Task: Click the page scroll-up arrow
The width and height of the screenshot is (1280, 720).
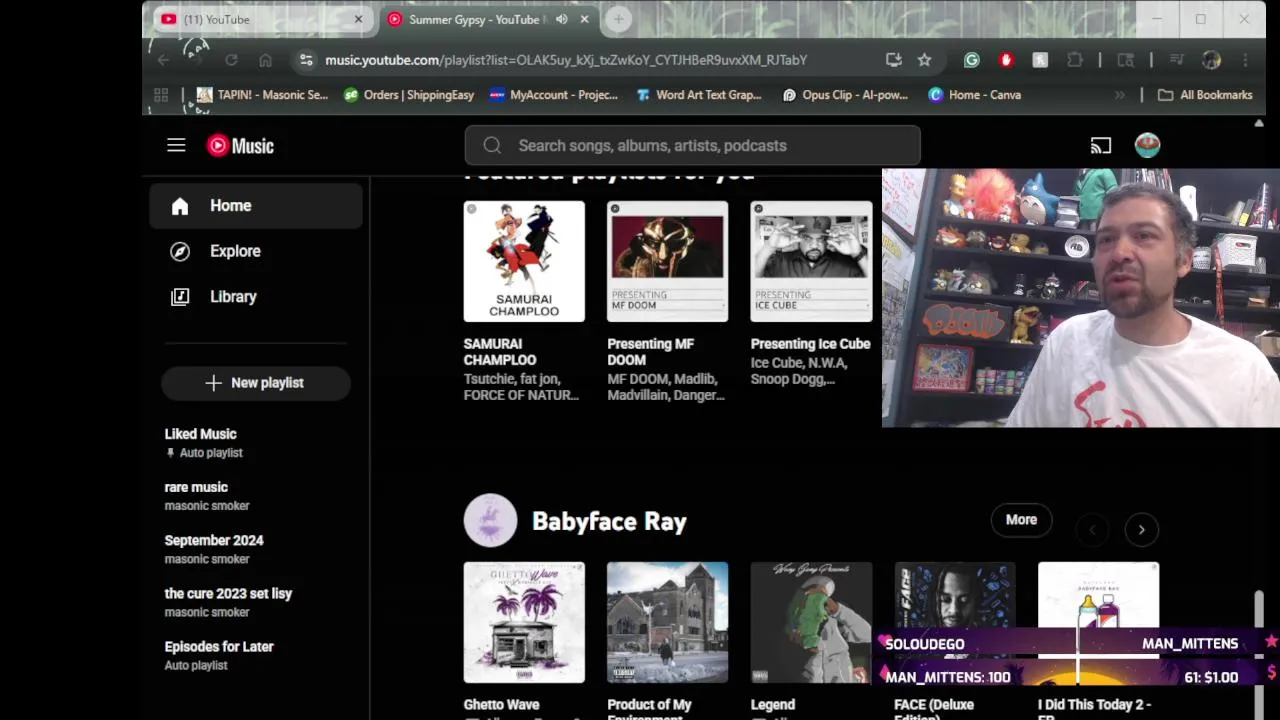Action: [x=1259, y=123]
